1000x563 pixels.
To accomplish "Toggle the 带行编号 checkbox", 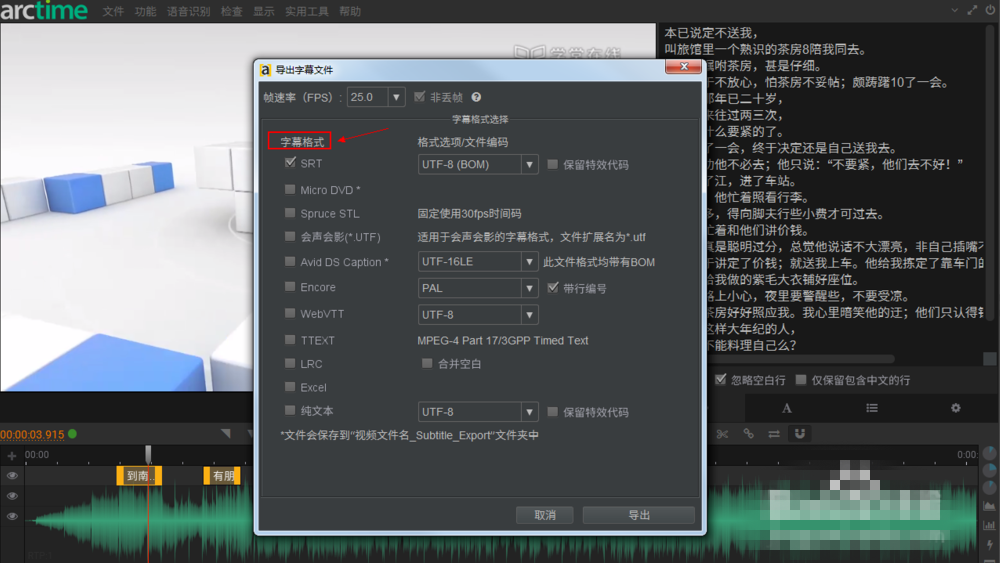I will point(553,288).
